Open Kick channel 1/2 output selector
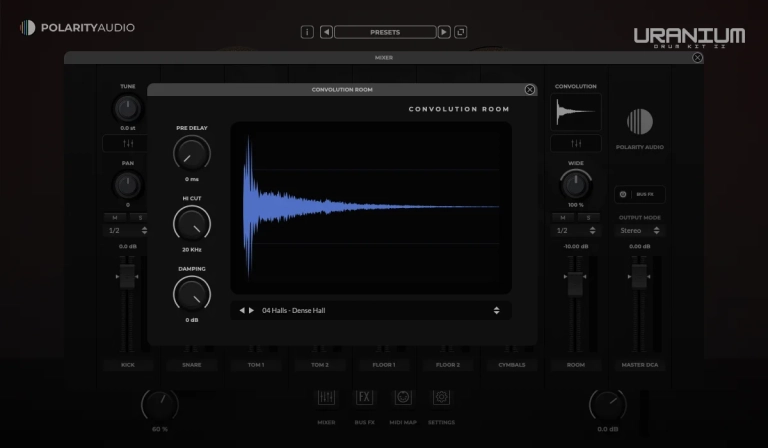Image resolution: width=768 pixels, height=448 pixels. [x=127, y=231]
